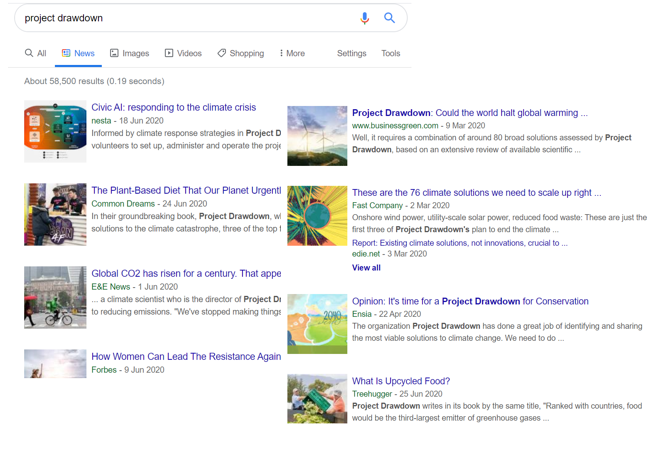Screen dimensions: 667x455
Task: Click the 'Ensia' source label
Action: (x=362, y=314)
